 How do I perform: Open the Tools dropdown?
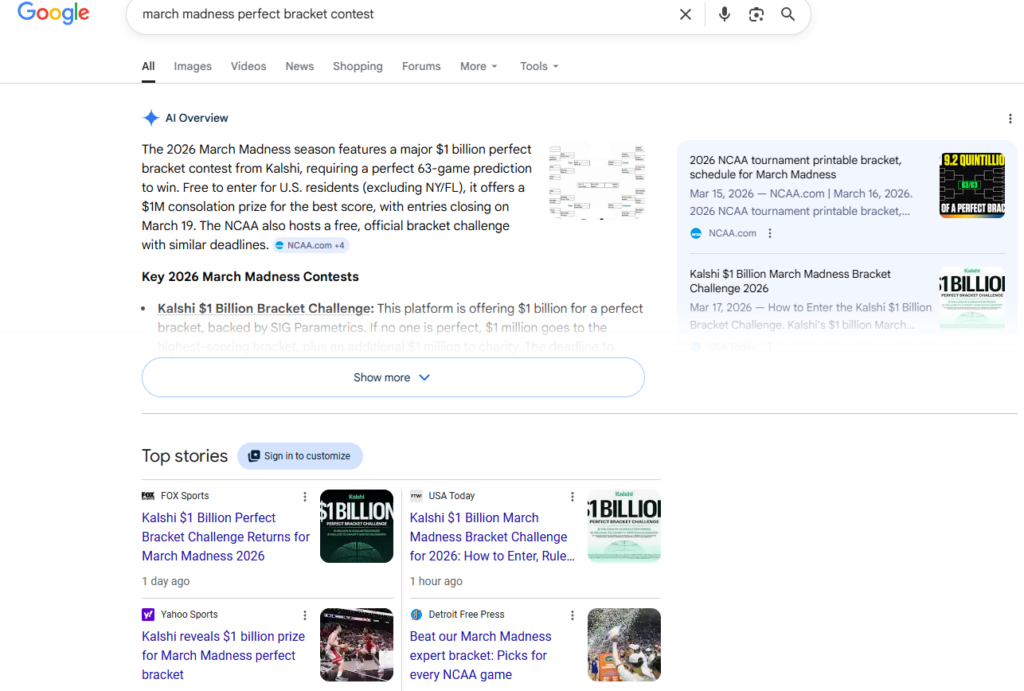[x=539, y=66]
